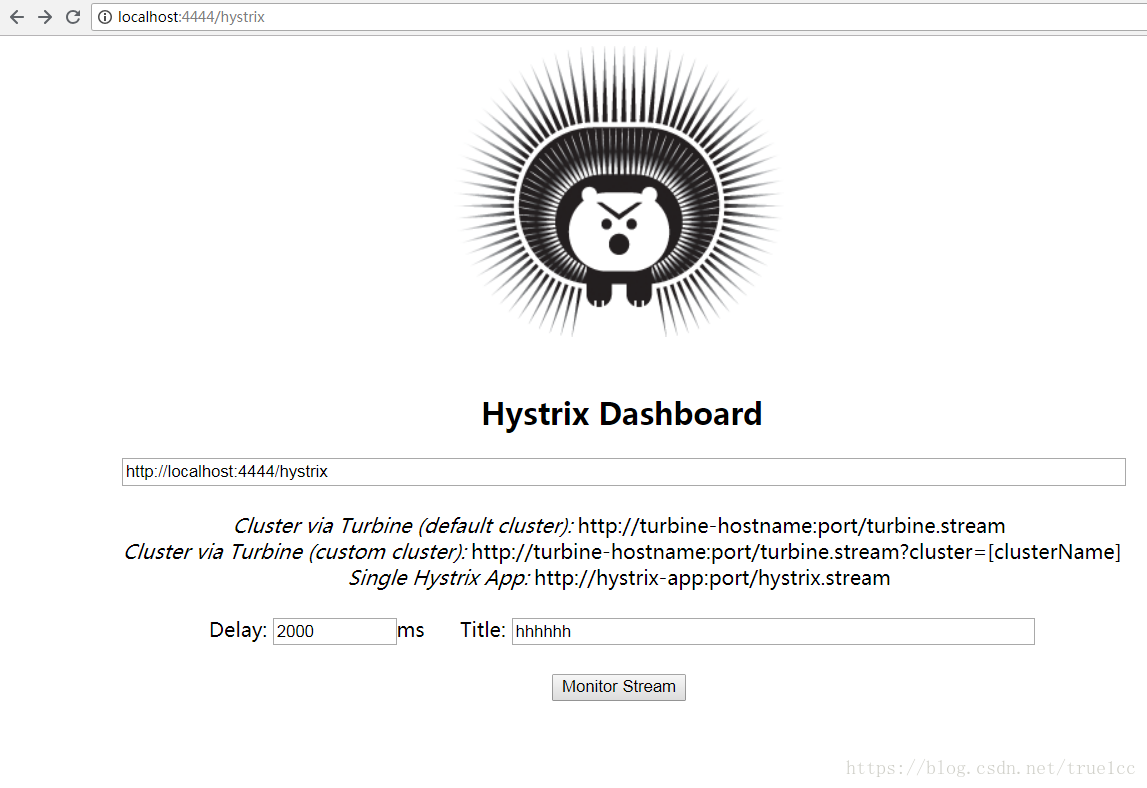Click the Title input showing hhhhhh

pyautogui.click(x=772, y=631)
